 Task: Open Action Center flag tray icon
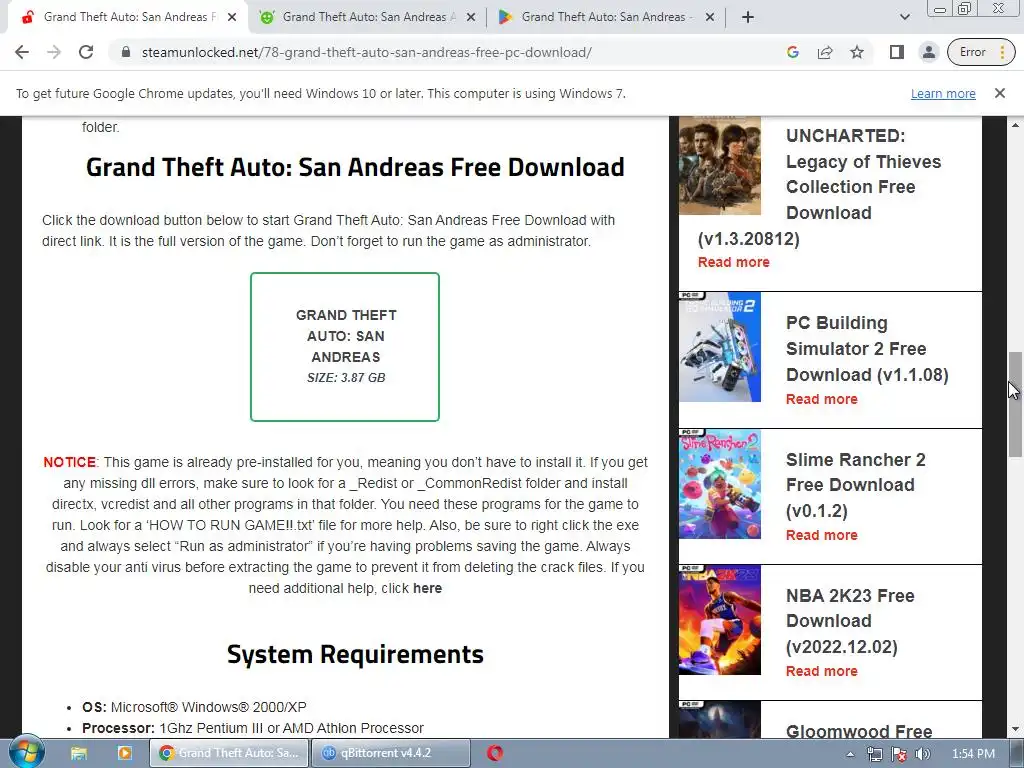point(899,754)
